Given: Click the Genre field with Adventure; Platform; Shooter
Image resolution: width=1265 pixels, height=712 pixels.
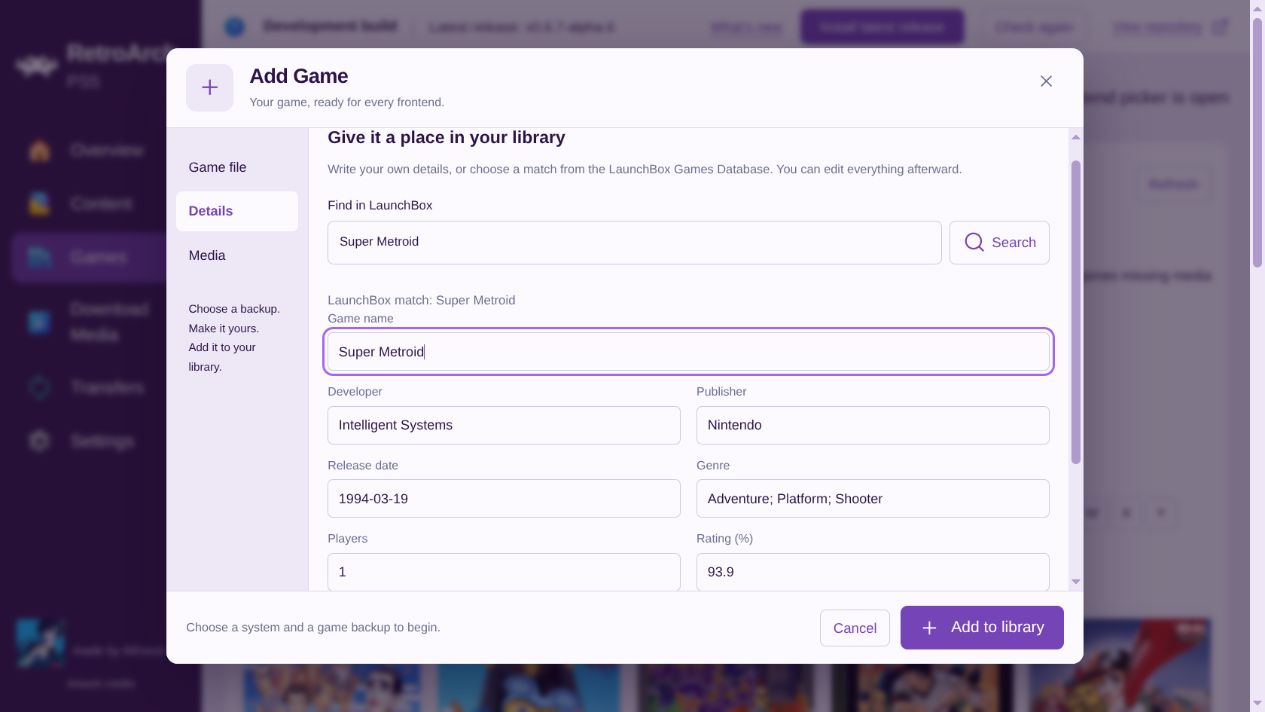Looking at the screenshot, I should tap(873, 498).
